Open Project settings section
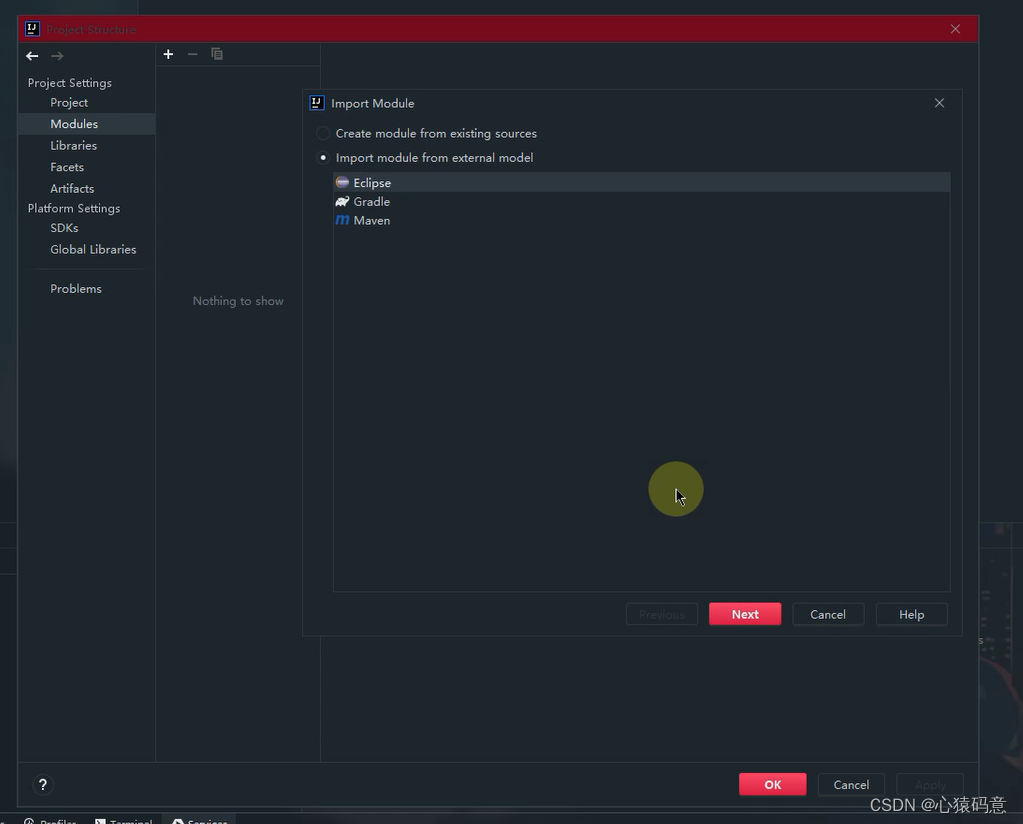The image size is (1023, 824). click(x=69, y=102)
